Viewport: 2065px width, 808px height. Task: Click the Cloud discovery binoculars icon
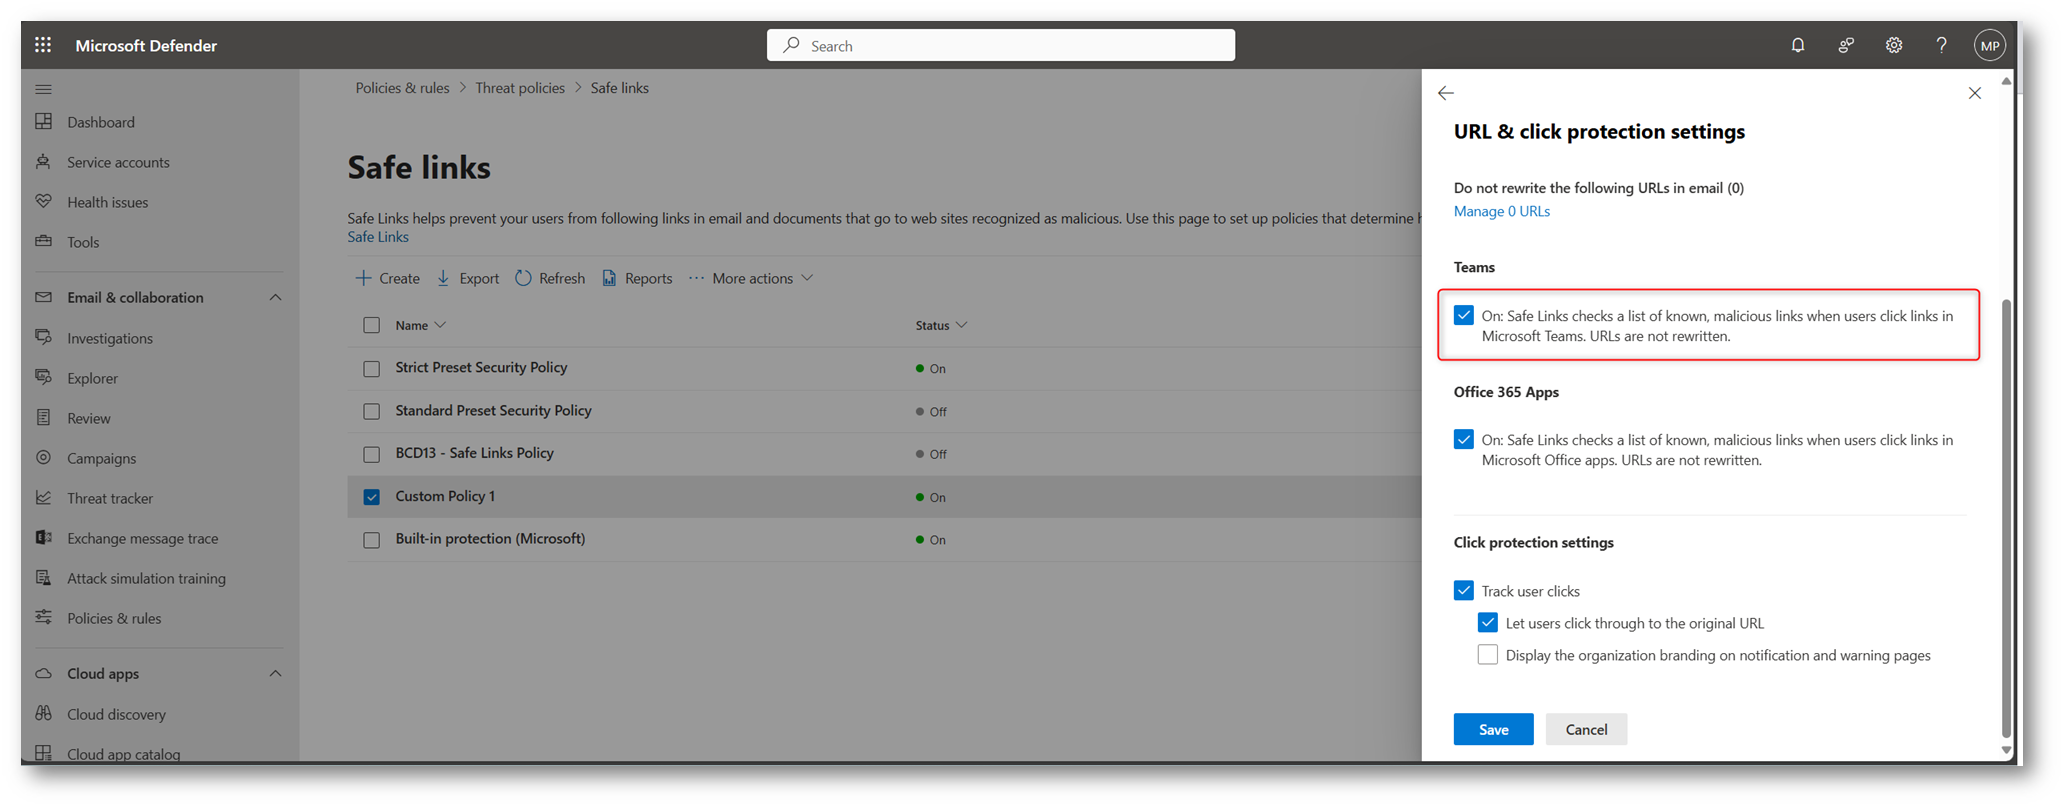[43, 713]
